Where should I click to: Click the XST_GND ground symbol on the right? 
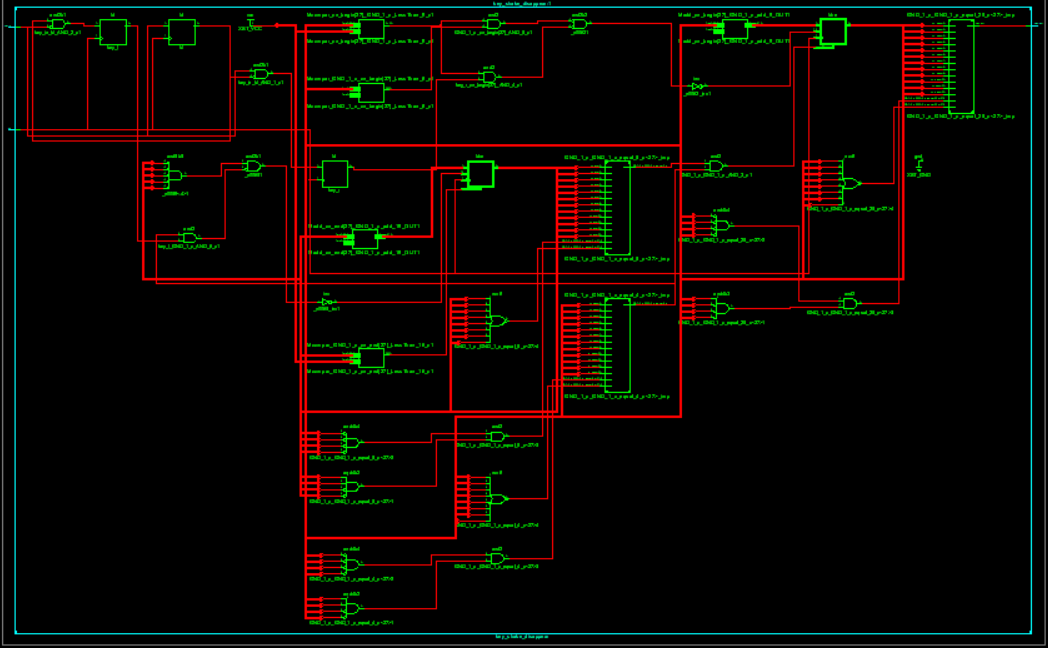918,162
